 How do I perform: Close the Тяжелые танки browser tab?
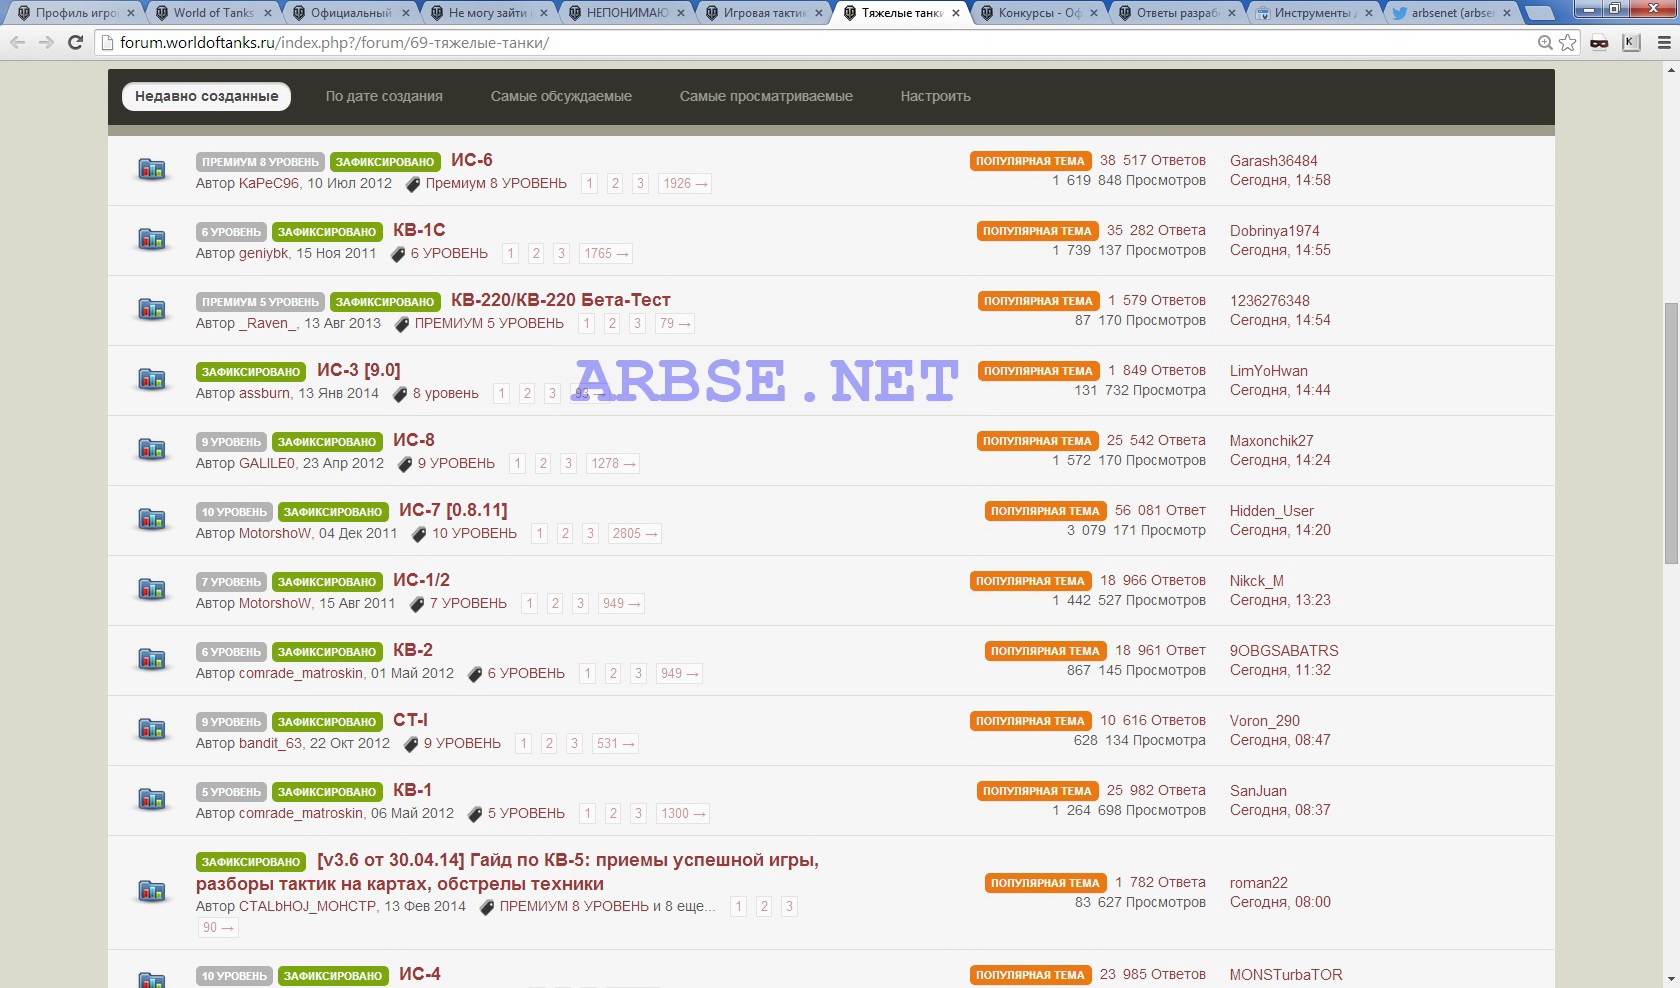955,13
